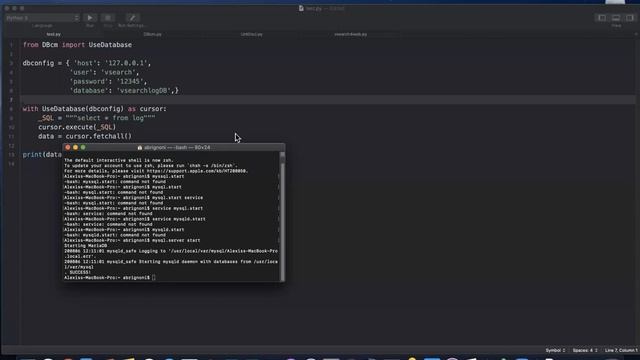Click the 'password': '12345' line
Viewport: 640px width, 360px height.
pos(108,82)
